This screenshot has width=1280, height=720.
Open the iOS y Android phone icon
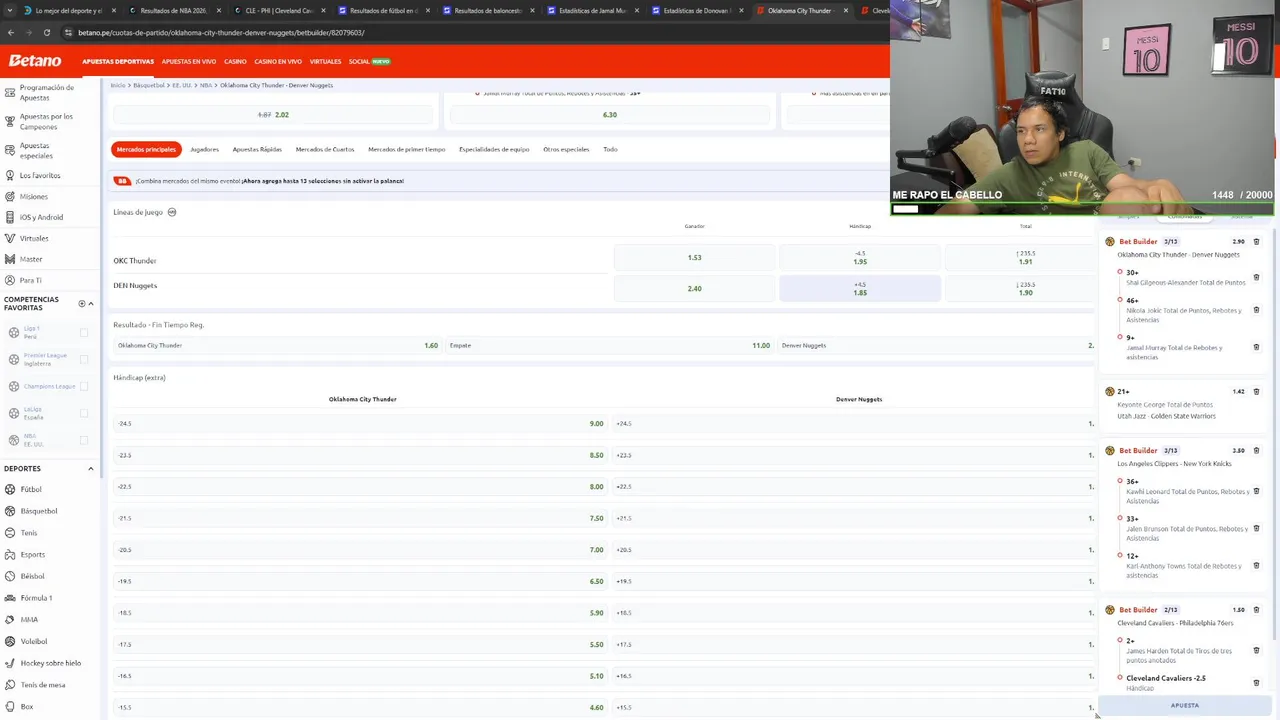(x=10, y=217)
